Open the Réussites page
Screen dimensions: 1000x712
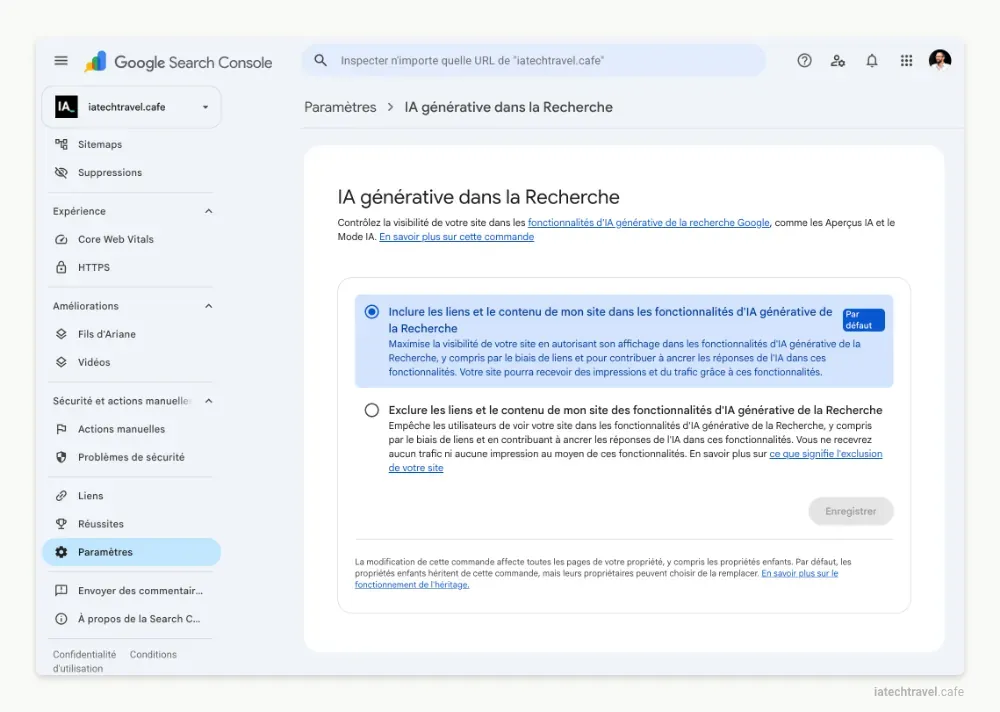point(131,524)
